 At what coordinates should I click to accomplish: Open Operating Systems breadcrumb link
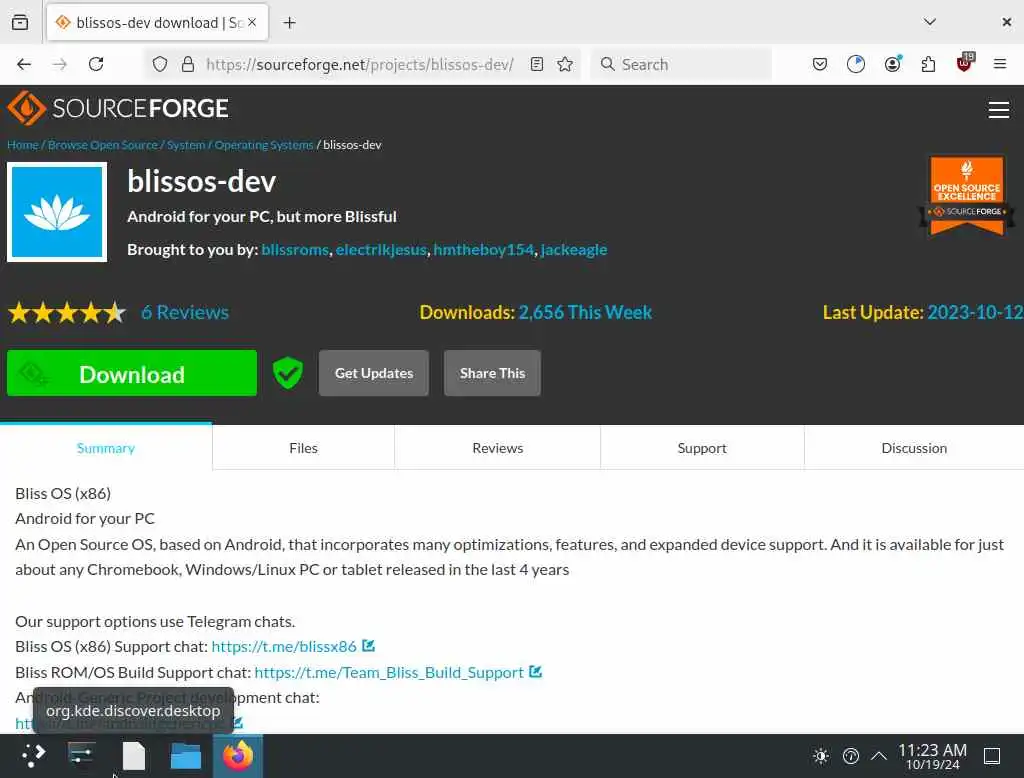tap(264, 145)
